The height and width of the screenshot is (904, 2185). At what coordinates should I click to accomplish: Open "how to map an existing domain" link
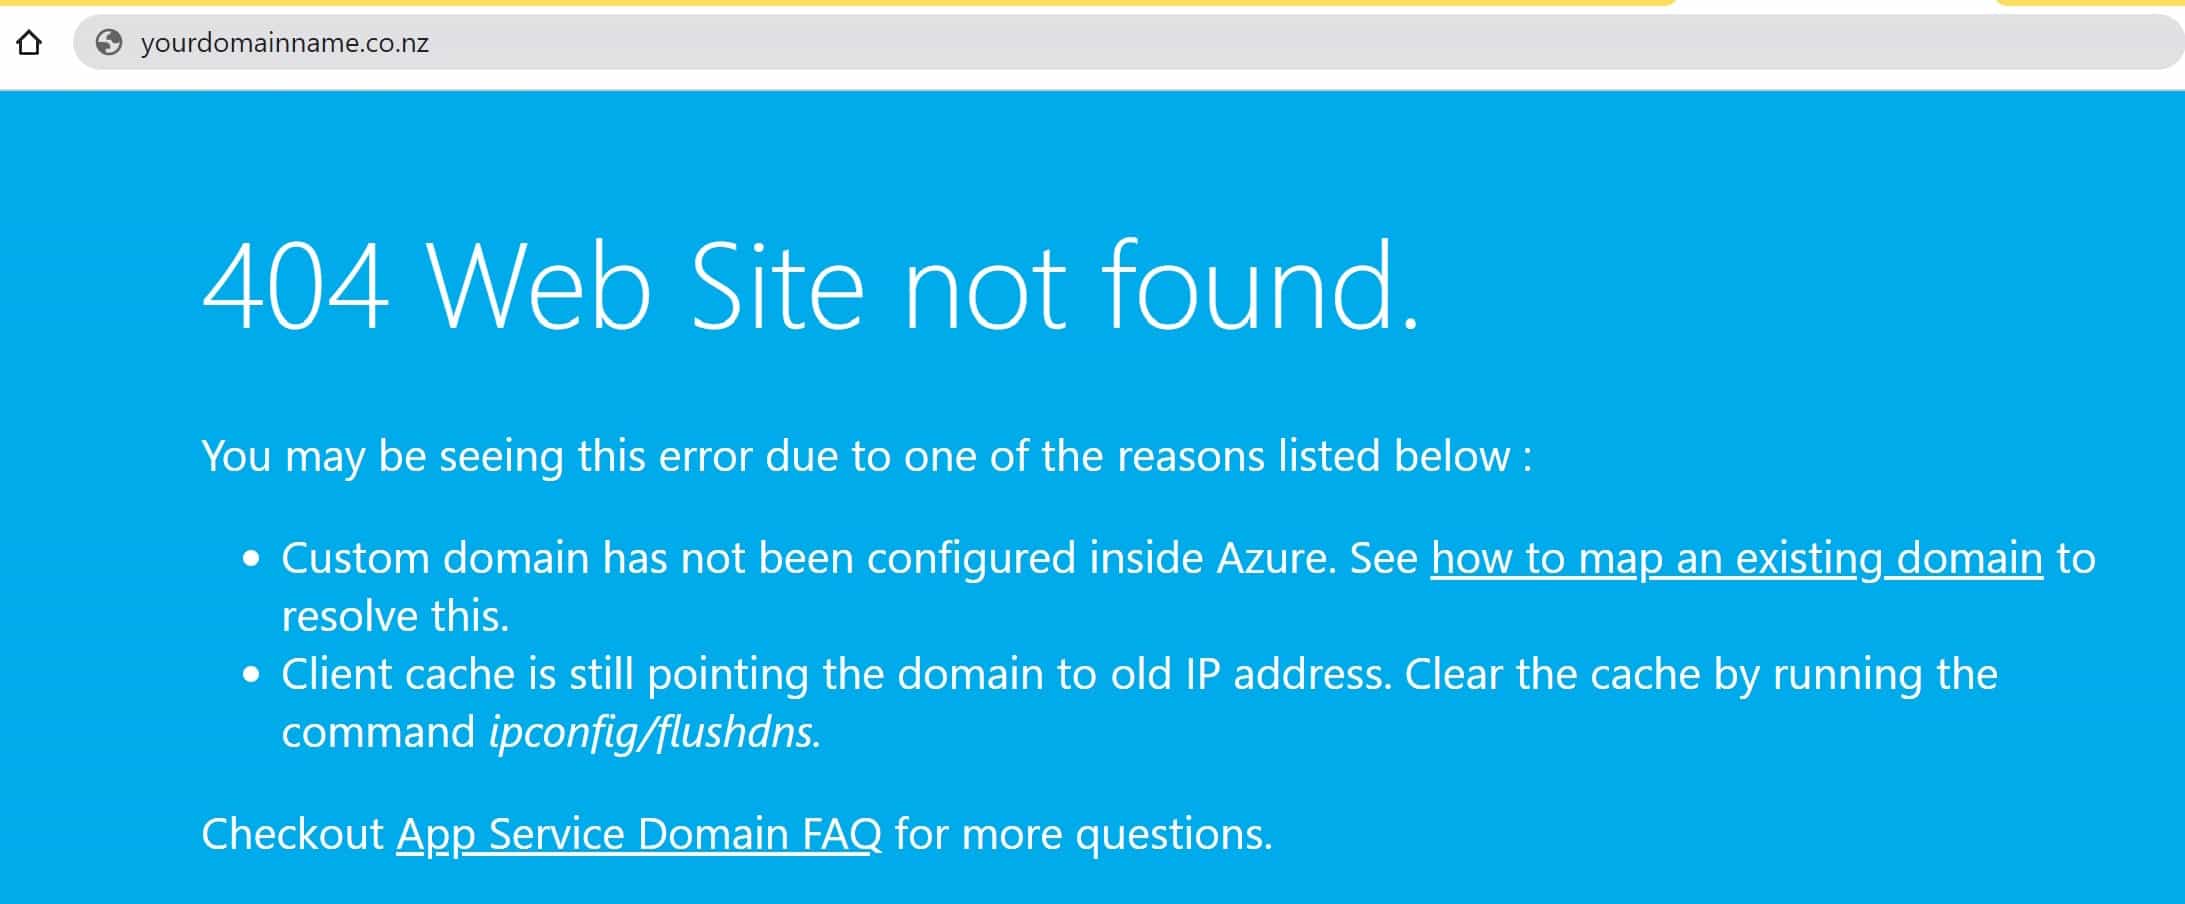point(1736,558)
